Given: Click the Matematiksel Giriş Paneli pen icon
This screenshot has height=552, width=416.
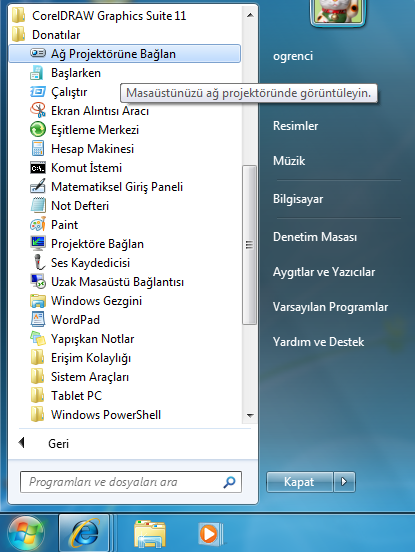Looking at the screenshot, I should click(x=38, y=187).
